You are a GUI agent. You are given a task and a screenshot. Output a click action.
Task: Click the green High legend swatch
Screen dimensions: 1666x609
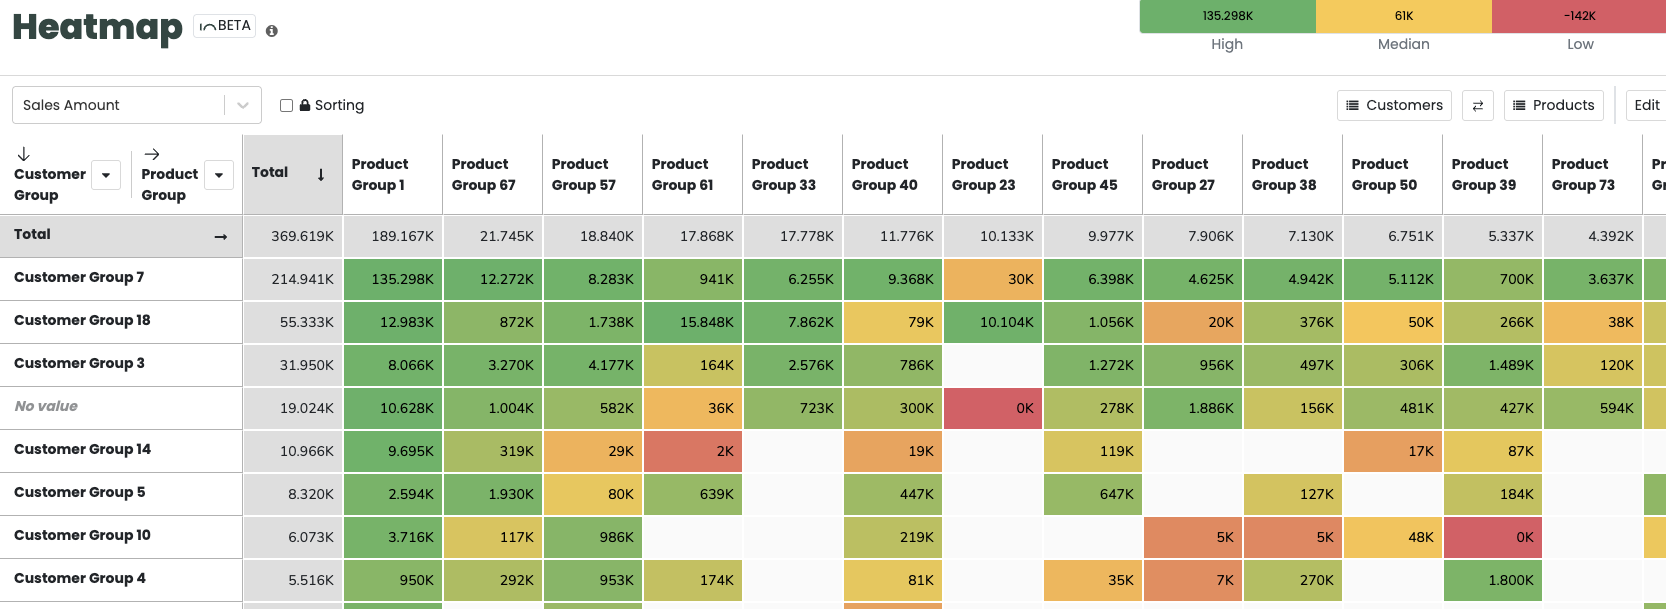click(1227, 16)
